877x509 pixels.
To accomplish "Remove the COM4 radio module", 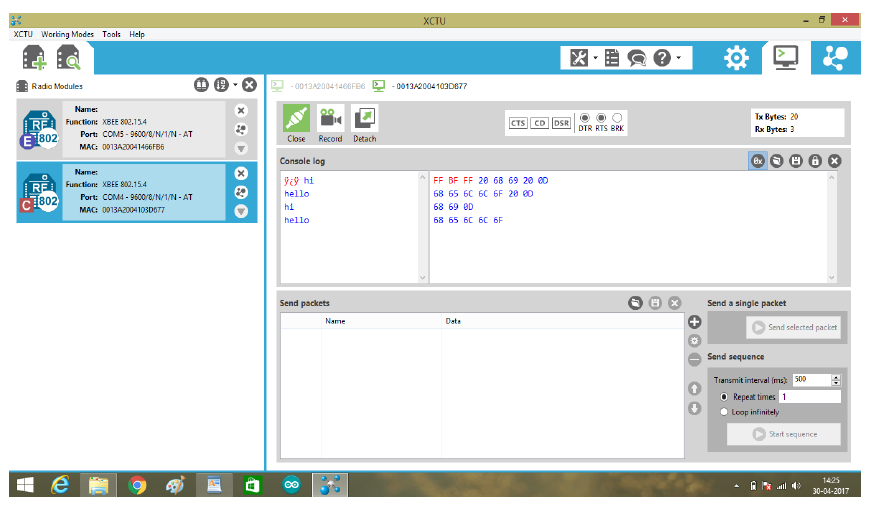I will tap(241, 173).
